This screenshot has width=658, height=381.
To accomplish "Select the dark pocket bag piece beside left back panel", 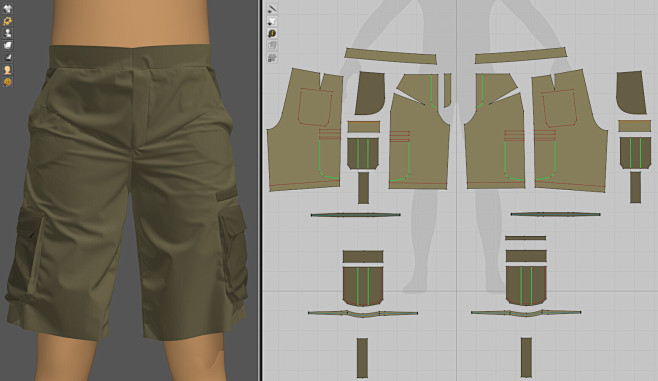I will tap(370, 93).
